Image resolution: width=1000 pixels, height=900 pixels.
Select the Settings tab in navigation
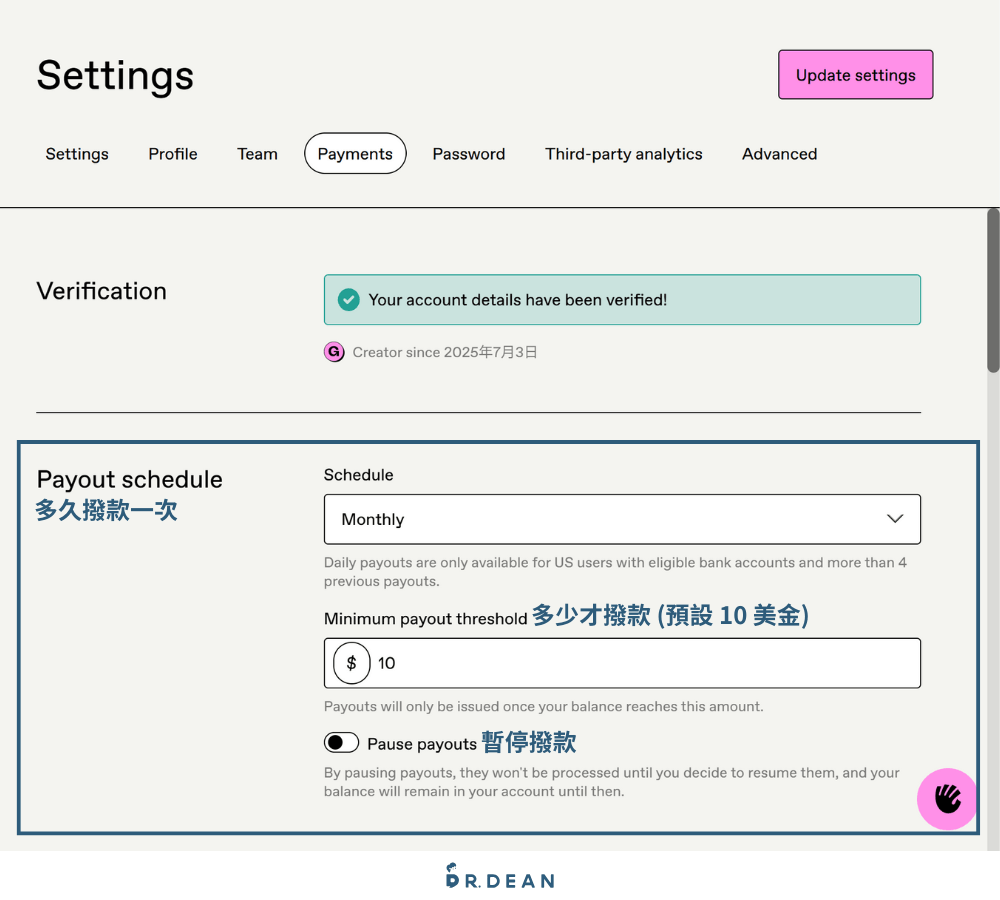pos(77,154)
